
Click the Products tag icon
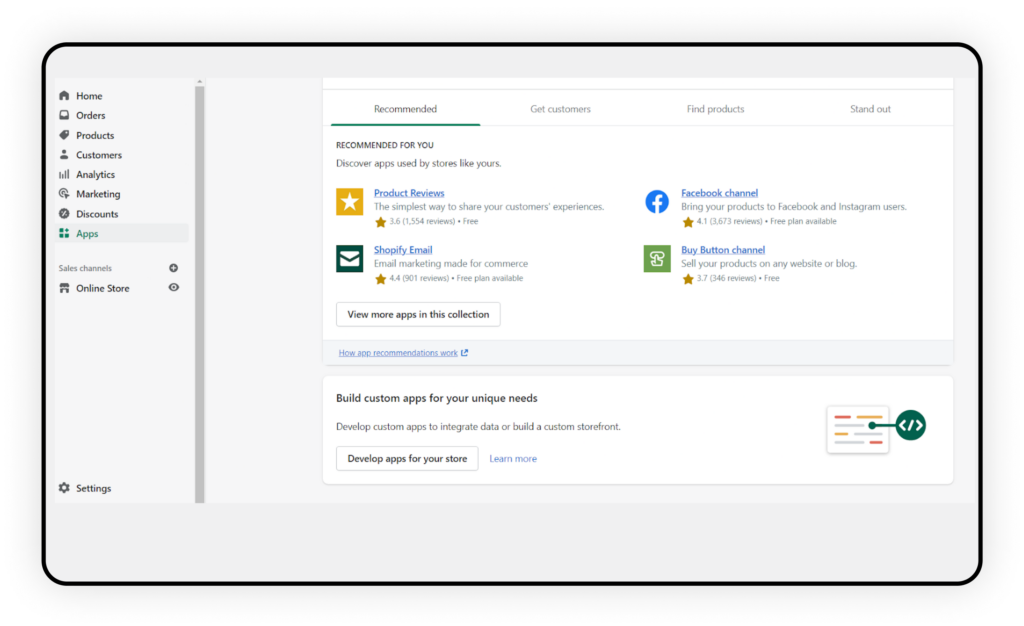point(64,135)
